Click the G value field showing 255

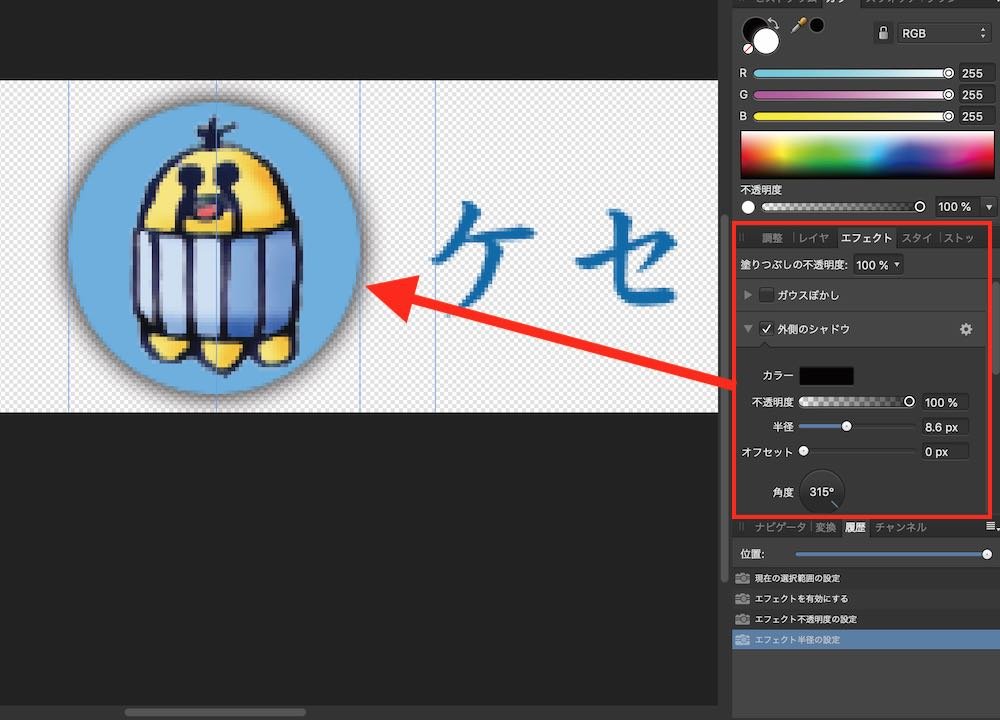click(x=976, y=95)
